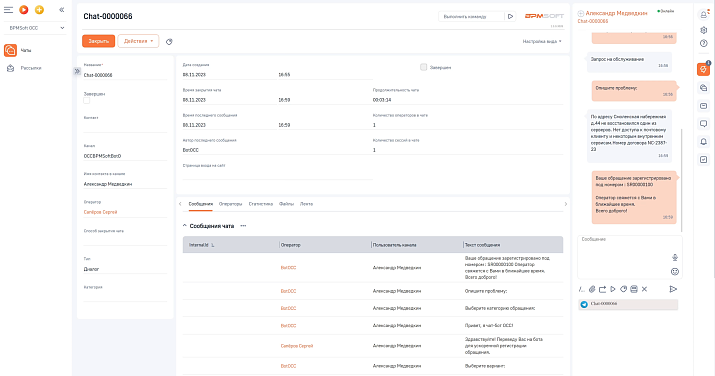The height and width of the screenshot is (376, 715).
Task: Open message templates via the slash icon
Action: [581, 289]
